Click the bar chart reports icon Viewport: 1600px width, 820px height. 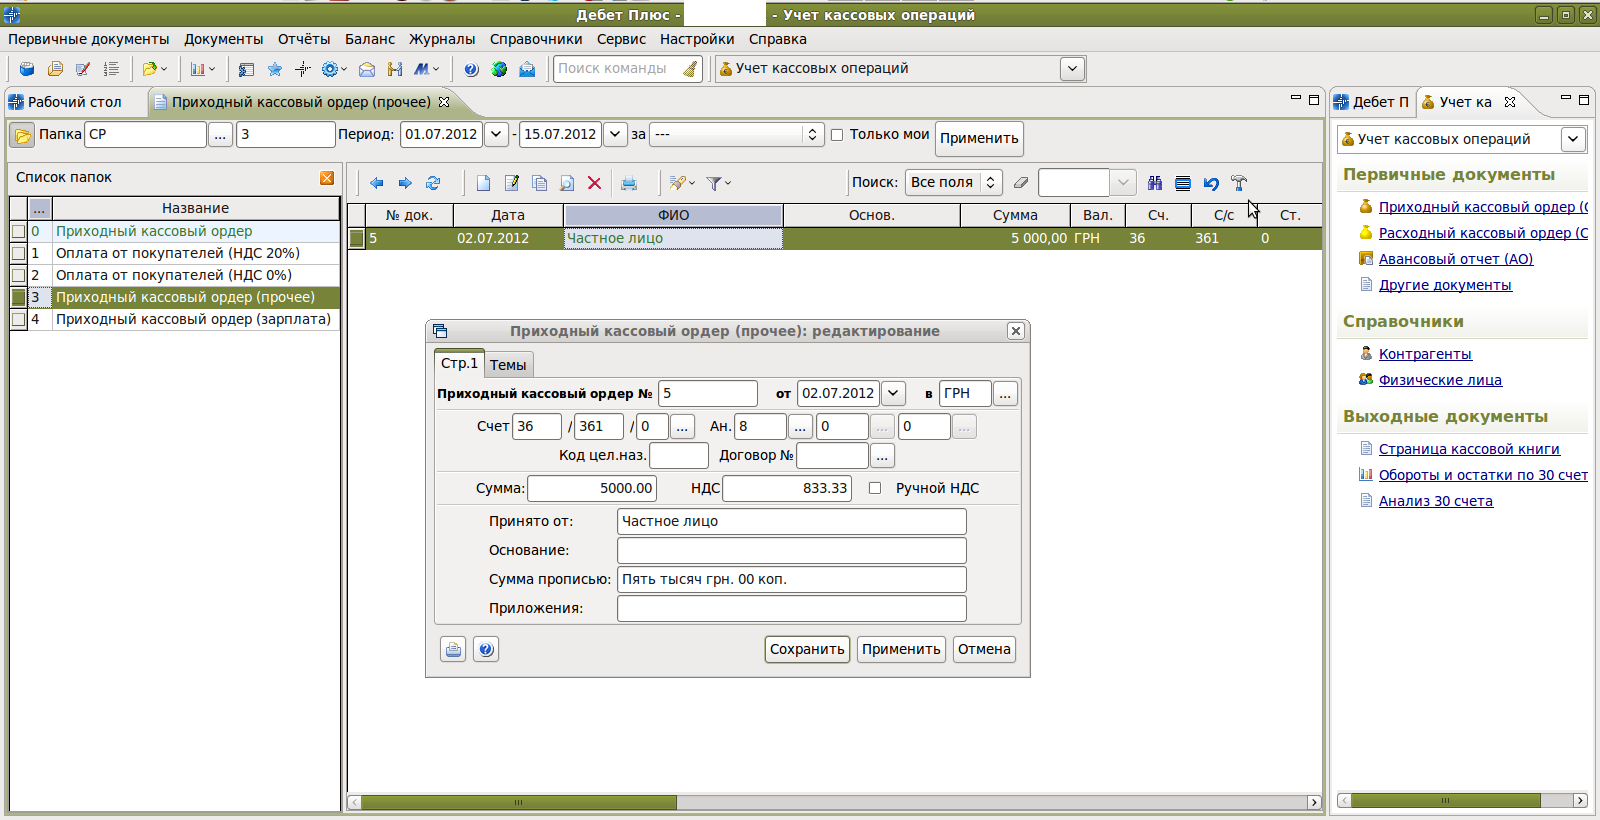[198, 69]
